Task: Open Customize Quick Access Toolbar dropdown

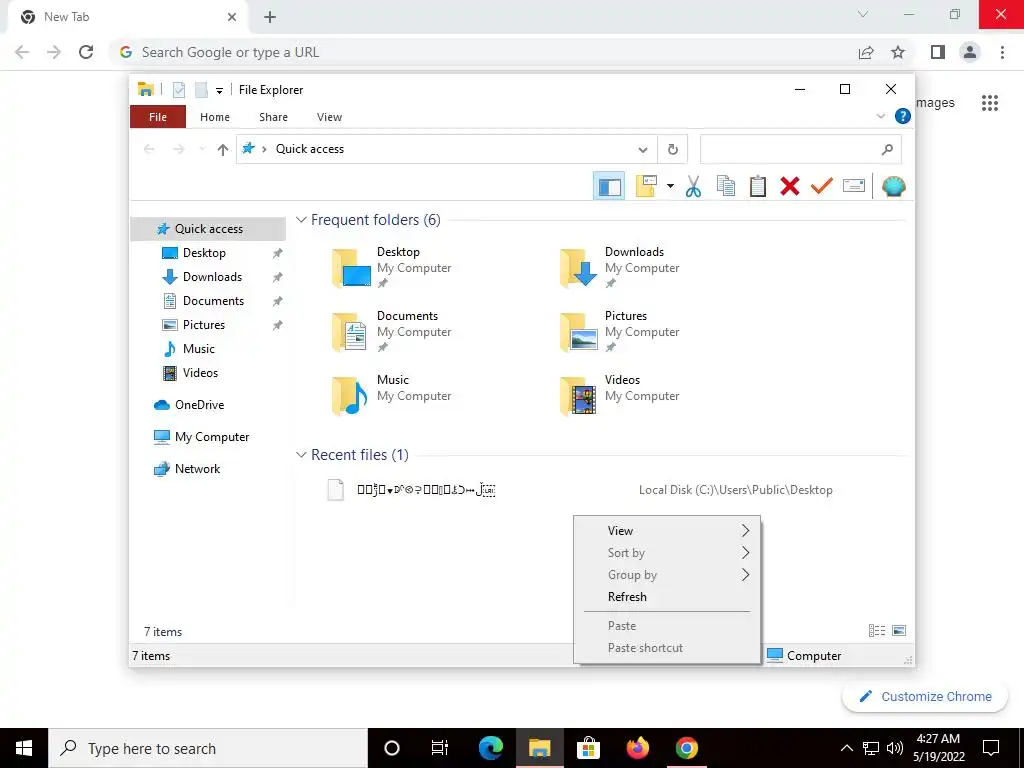Action: click(219, 91)
